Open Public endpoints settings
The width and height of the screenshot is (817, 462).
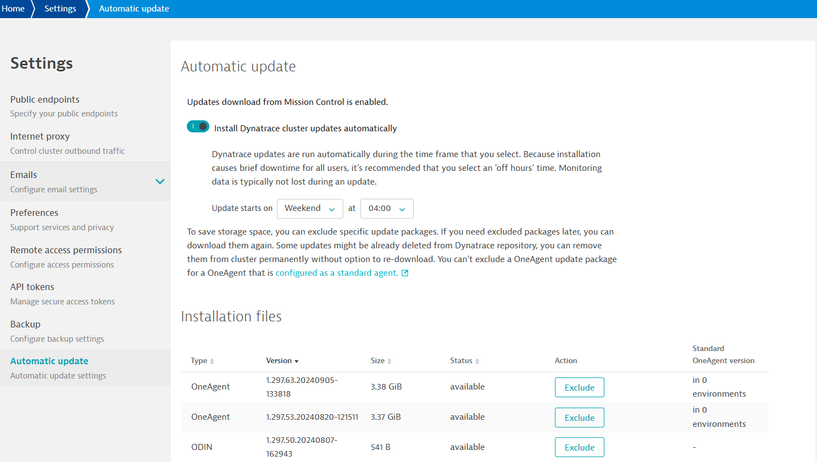point(45,99)
